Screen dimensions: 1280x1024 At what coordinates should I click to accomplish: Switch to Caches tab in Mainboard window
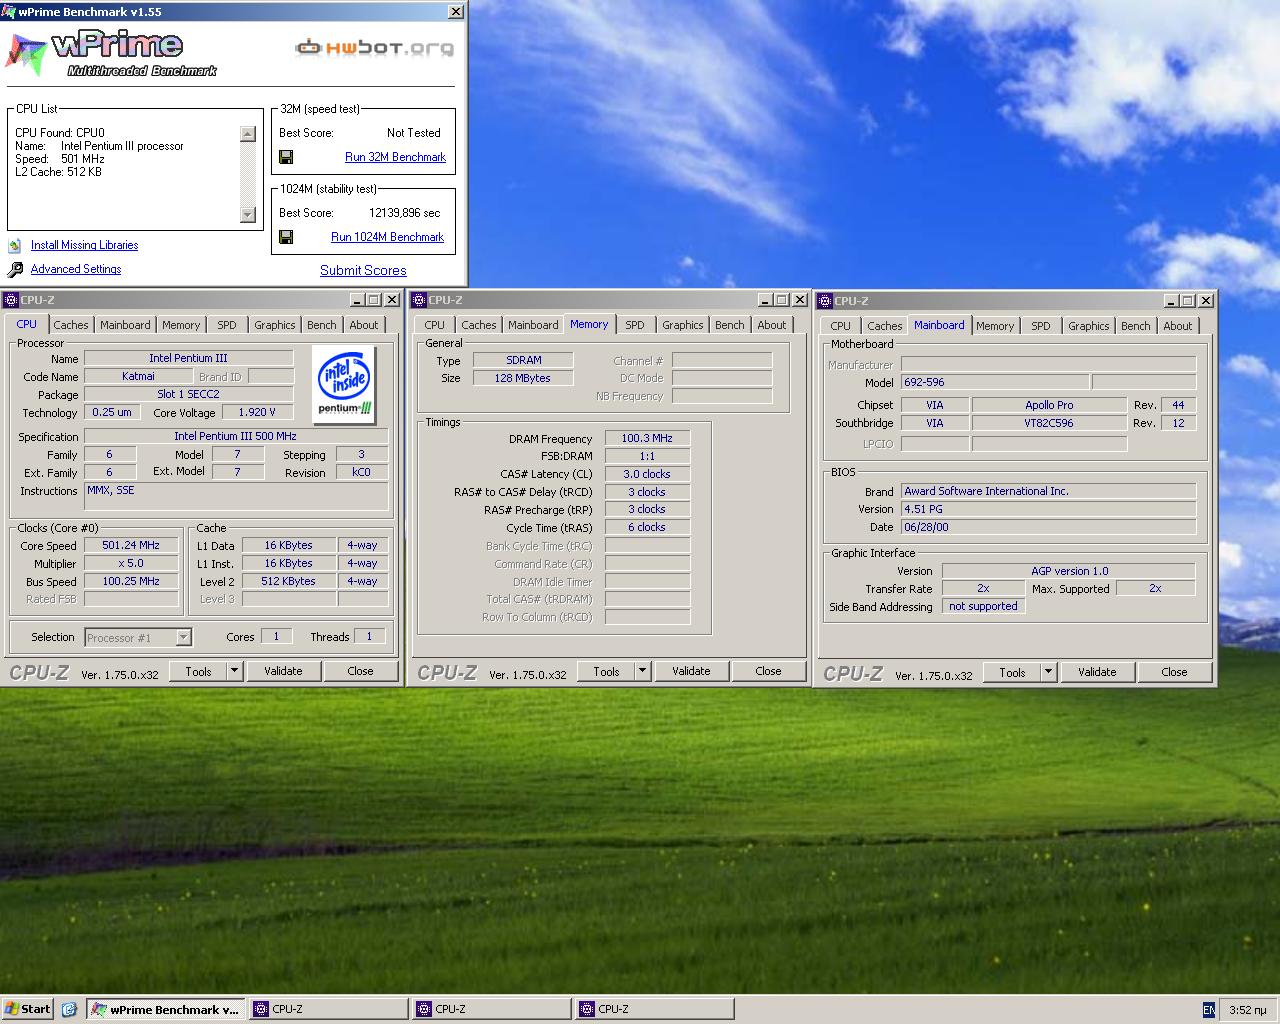pyautogui.click(x=885, y=326)
